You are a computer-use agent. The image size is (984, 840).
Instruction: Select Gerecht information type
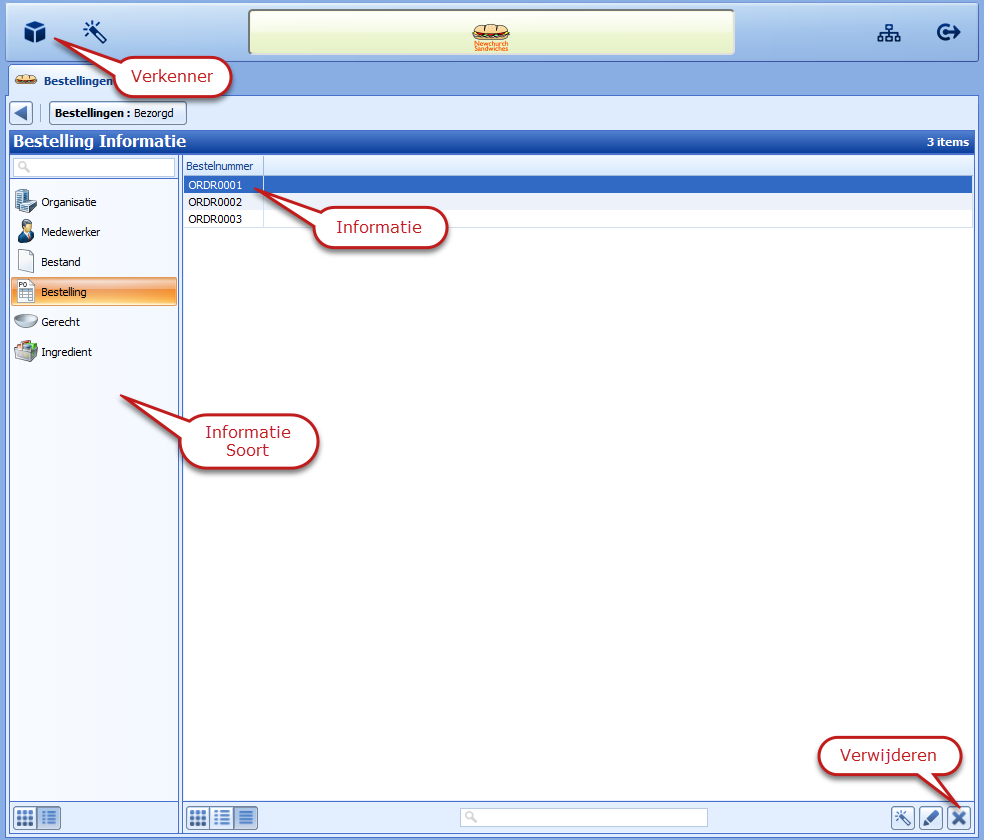coord(94,322)
